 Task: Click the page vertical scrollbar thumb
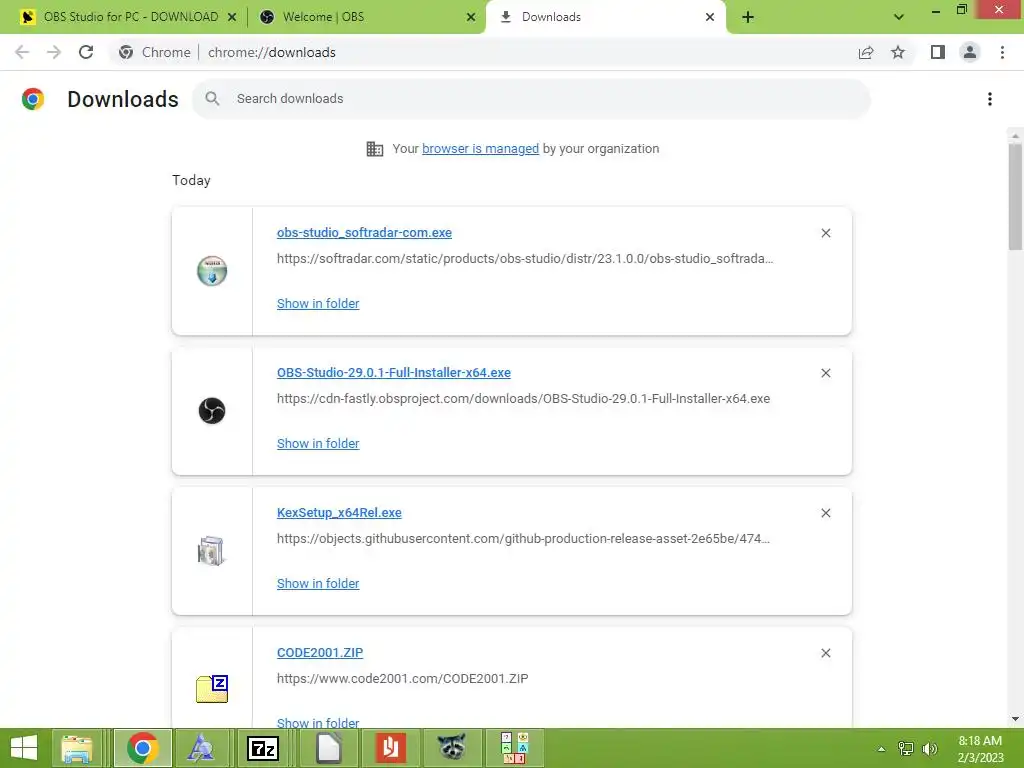click(x=1015, y=196)
